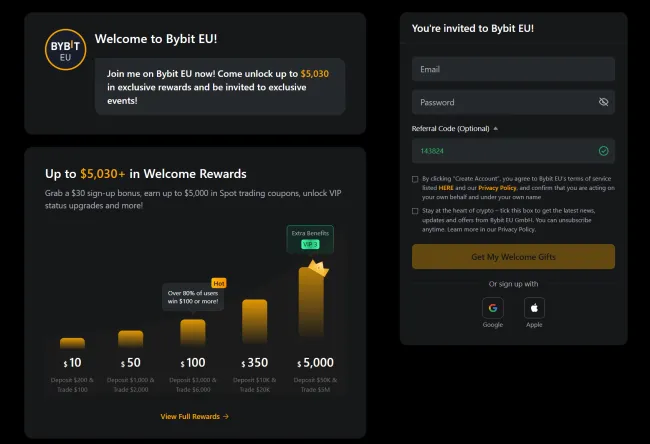Click the Deposit $3,000 & Trade $6,000 text
650x444 pixels.
click(x=193, y=385)
